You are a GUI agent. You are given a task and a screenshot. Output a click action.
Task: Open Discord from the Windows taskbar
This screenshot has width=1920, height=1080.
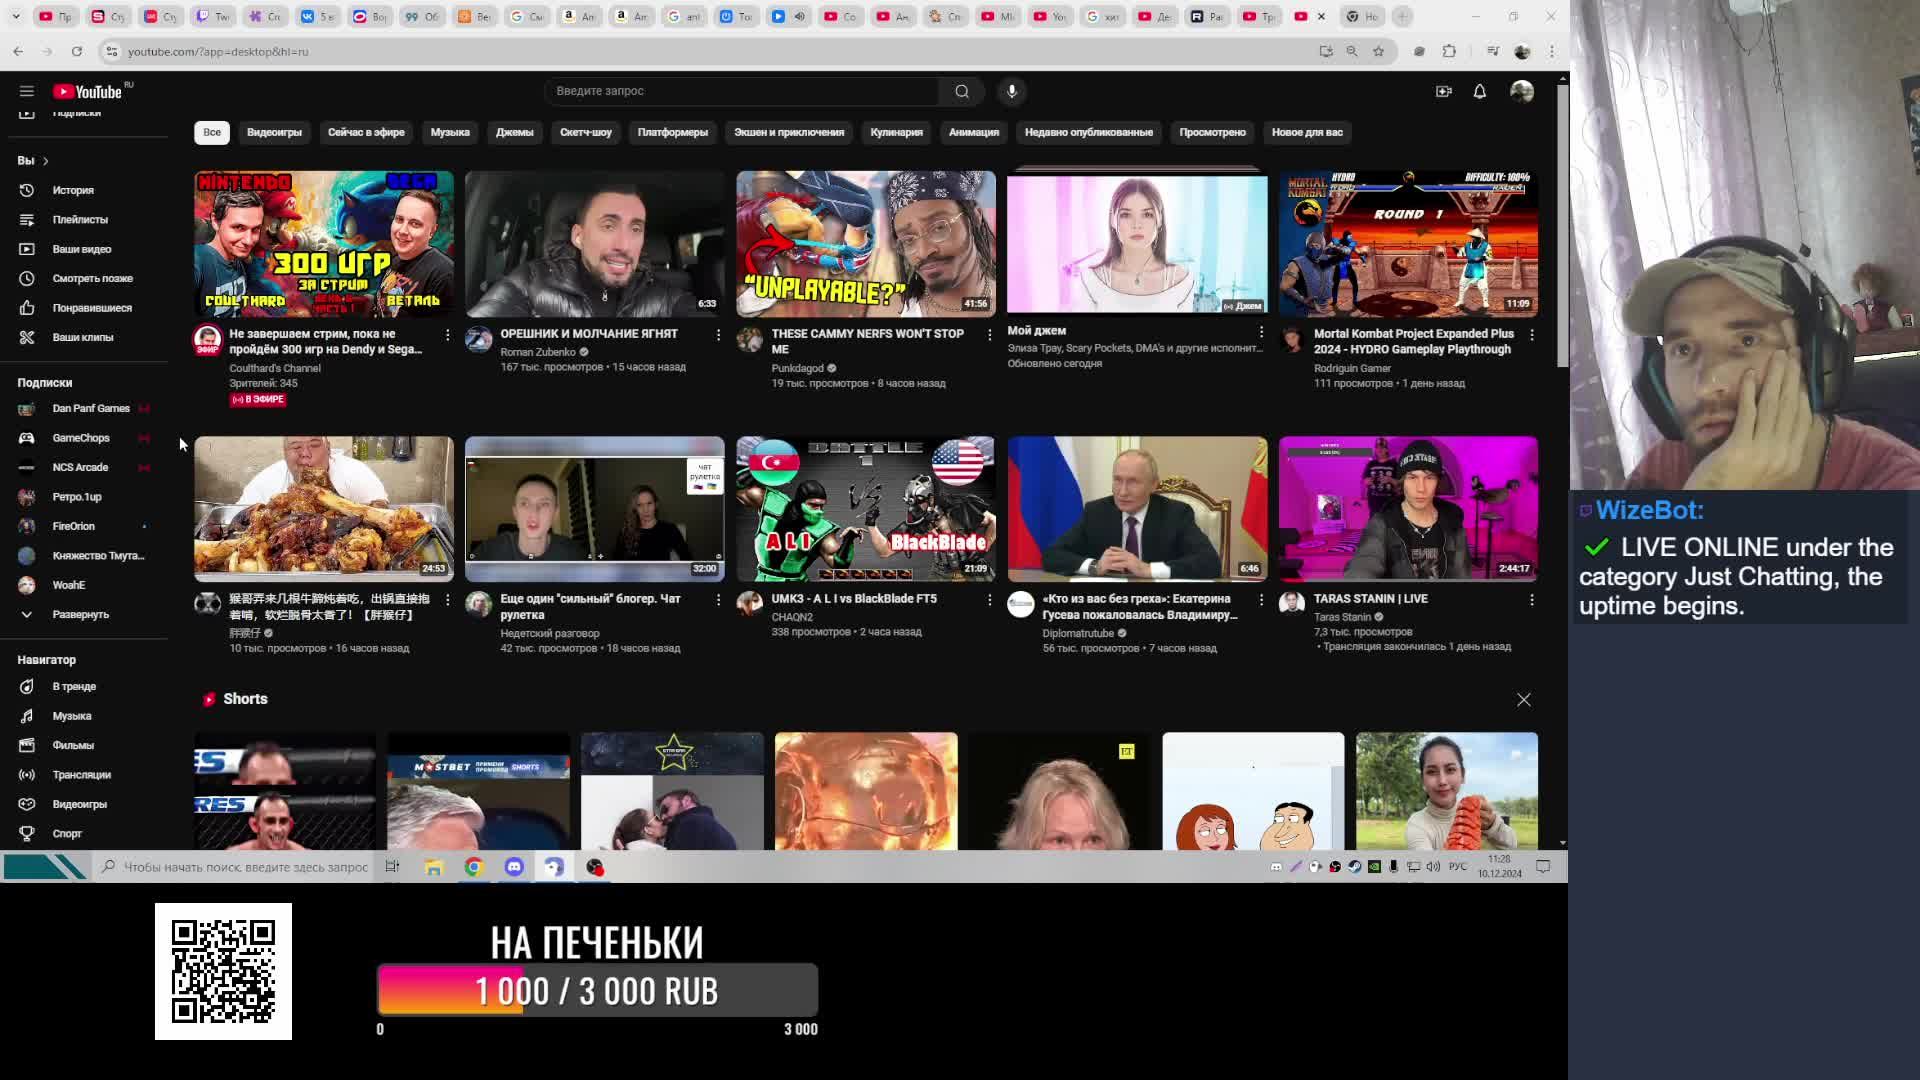pos(514,867)
